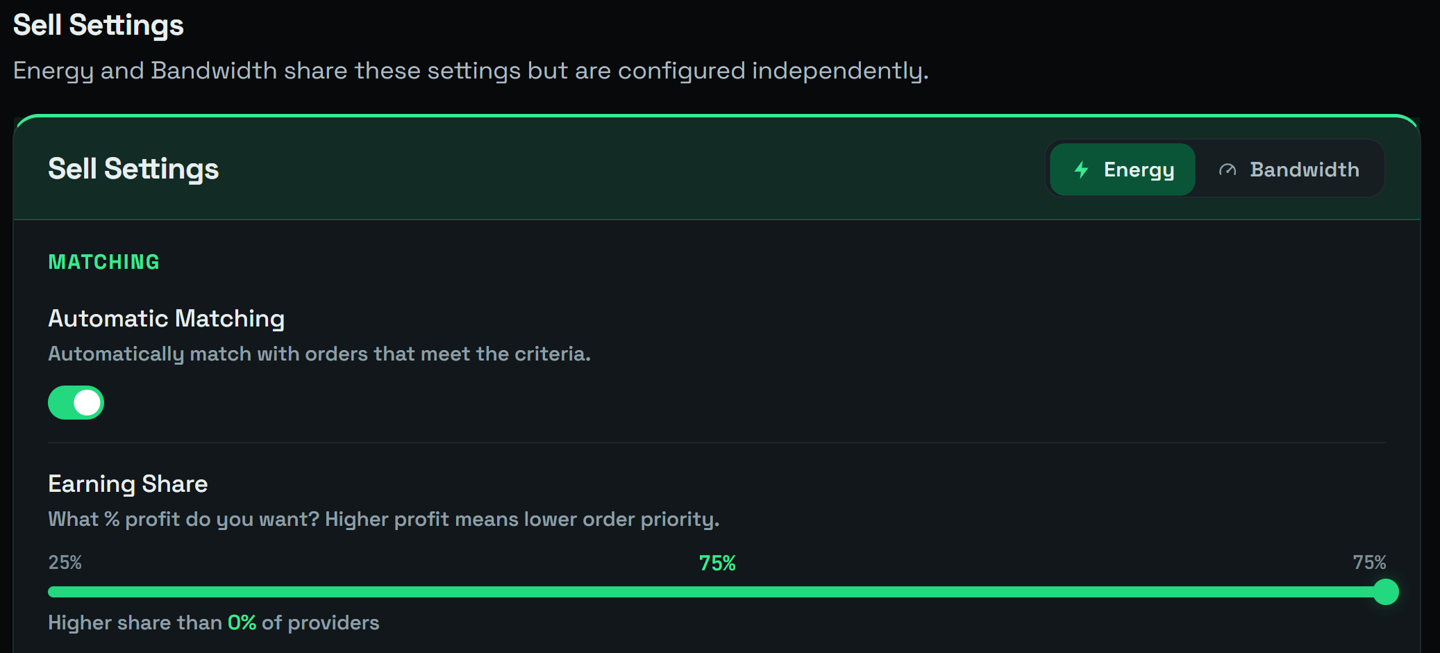The image size is (1440, 653).
Task: Click the green 75% current value label
Action: tap(717, 564)
